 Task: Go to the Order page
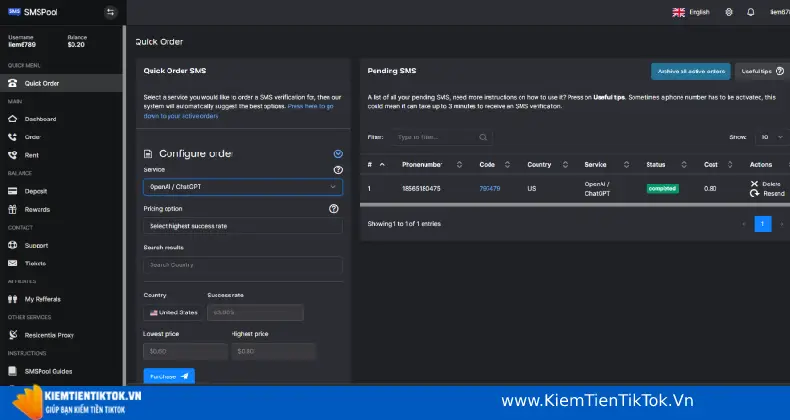point(32,137)
